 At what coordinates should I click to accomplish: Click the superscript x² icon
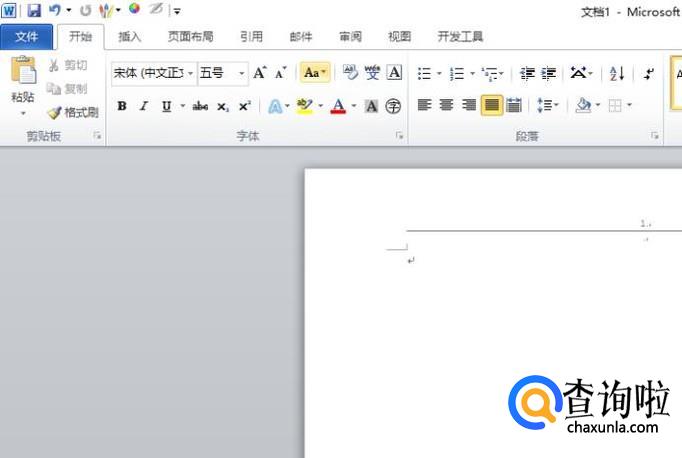[x=244, y=106]
